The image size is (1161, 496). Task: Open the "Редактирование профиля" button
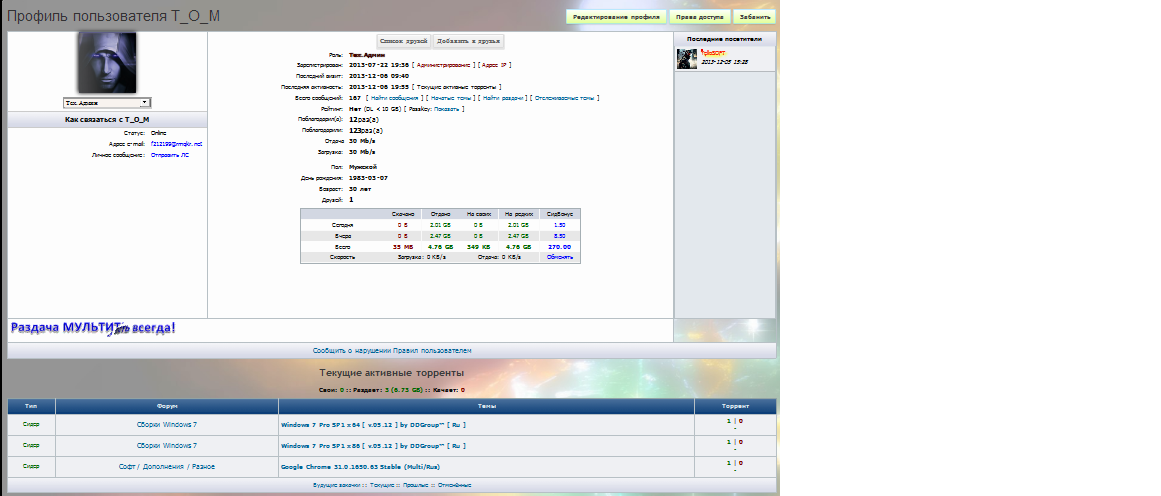(616, 17)
